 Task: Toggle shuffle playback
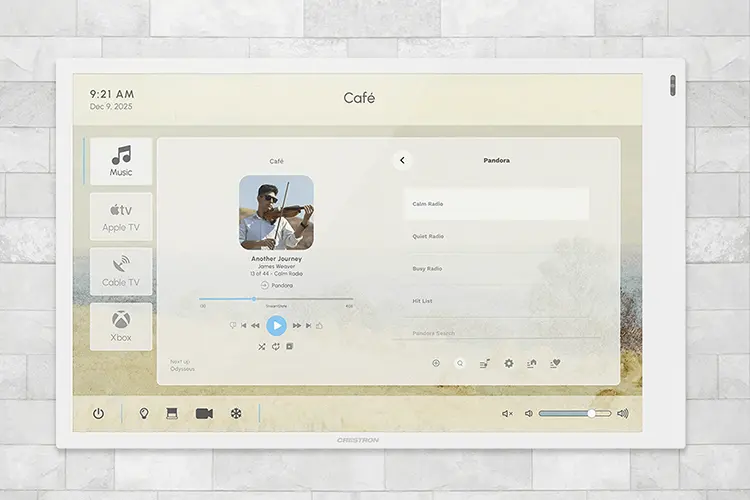(x=262, y=346)
